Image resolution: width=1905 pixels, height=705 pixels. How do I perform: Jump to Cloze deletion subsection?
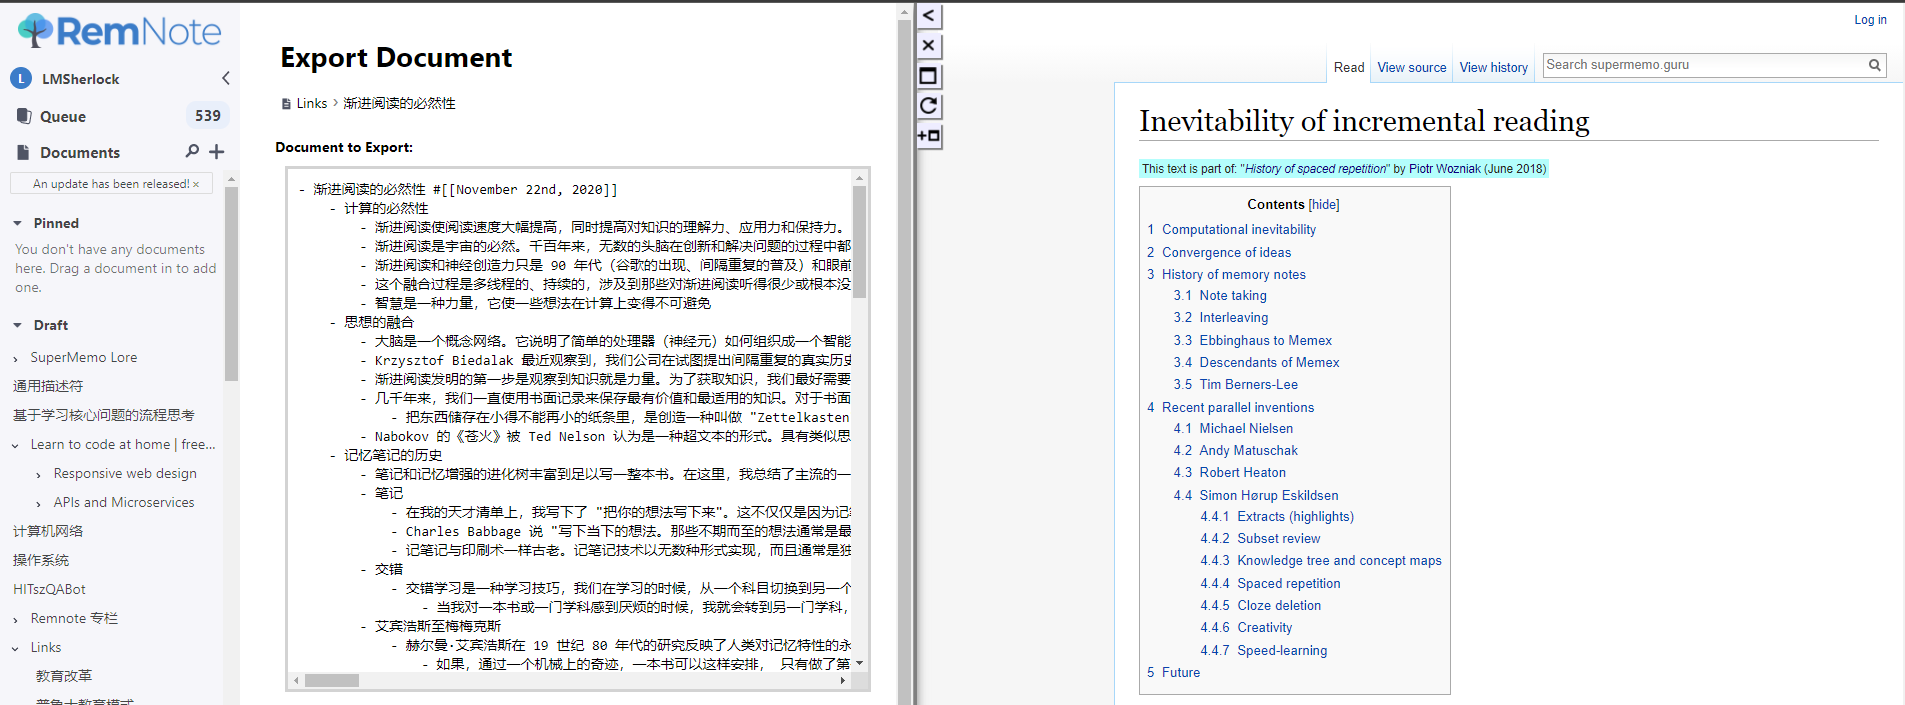(x=1279, y=605)
